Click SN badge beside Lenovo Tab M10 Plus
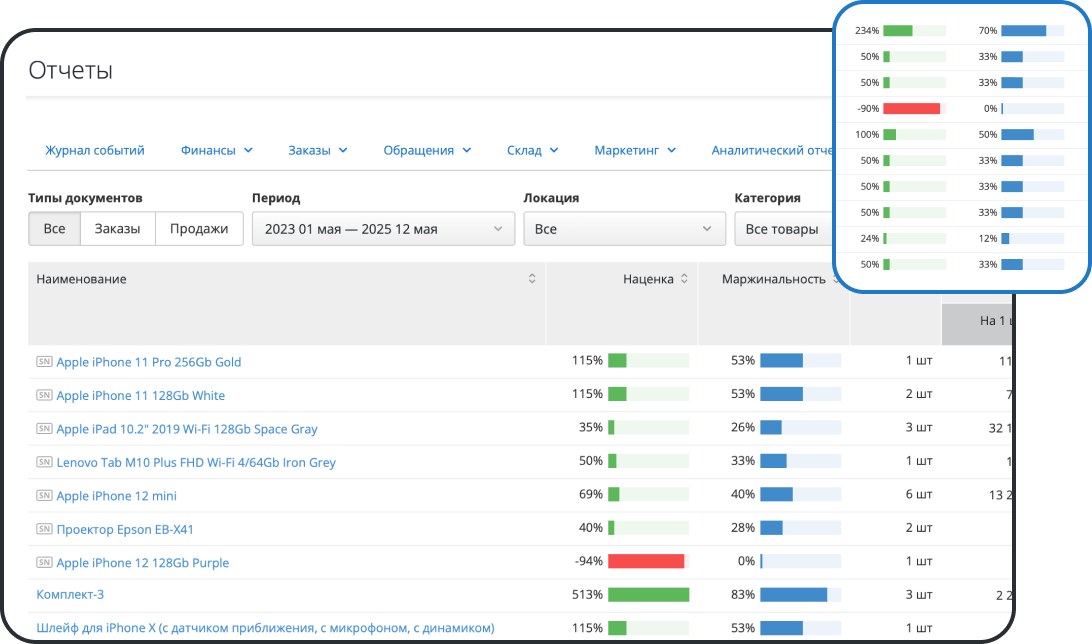The image size is (1092, 644). coord(44,462)
